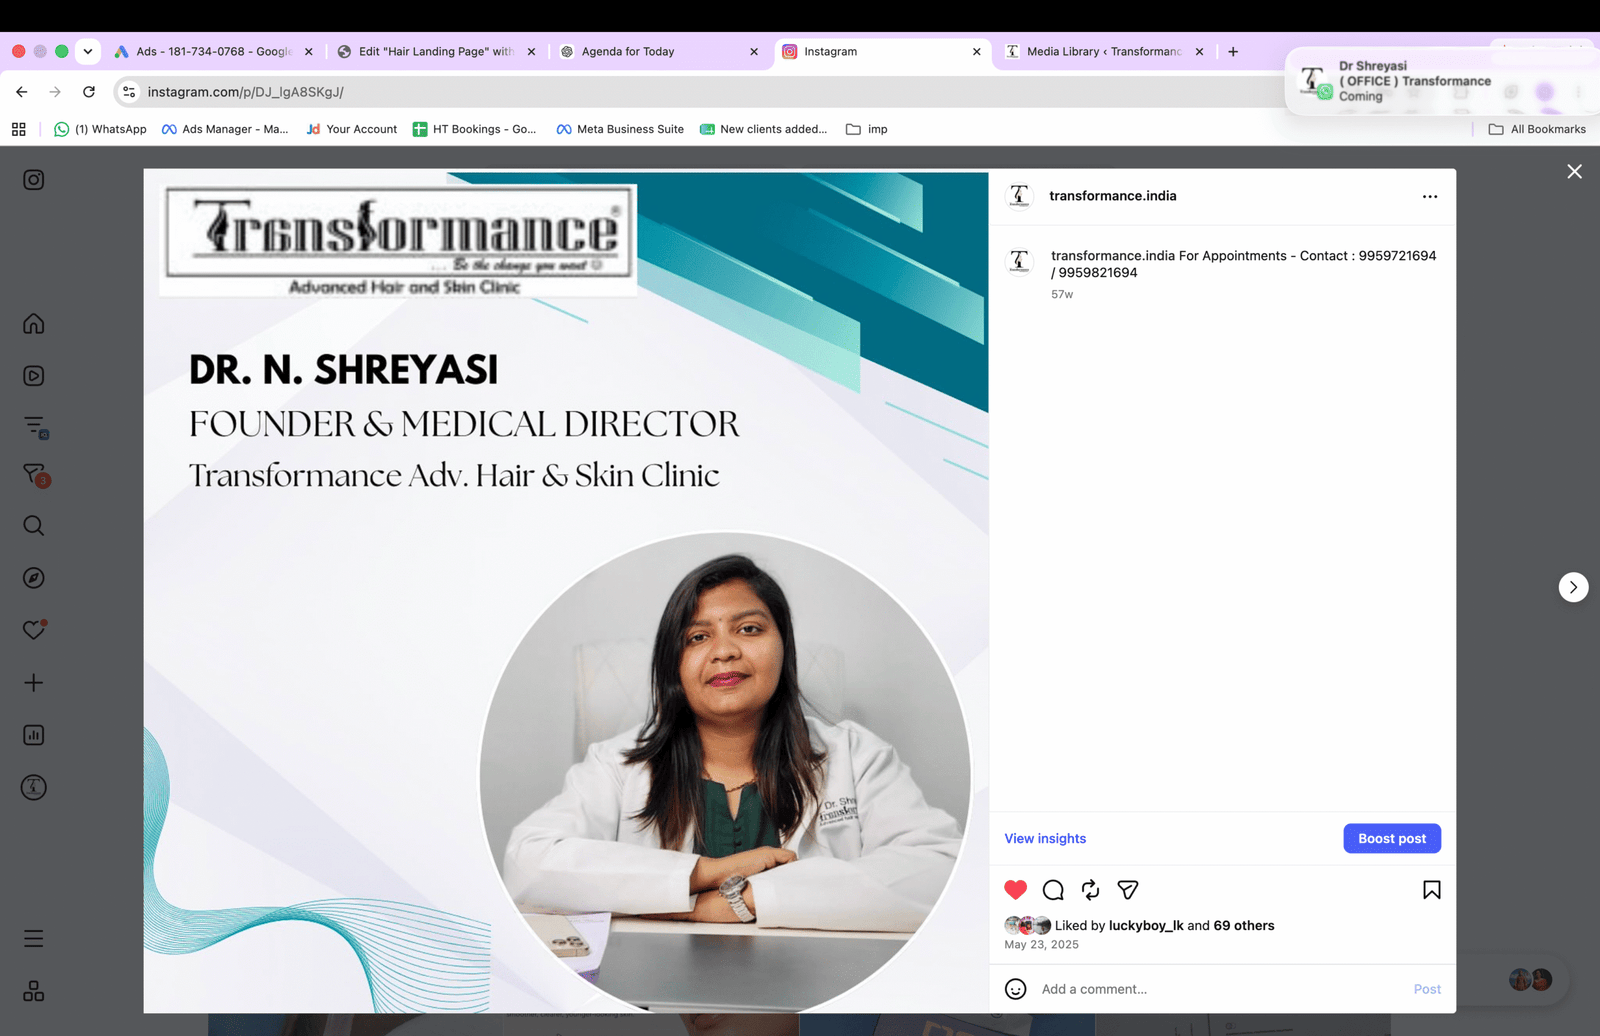Viewport: 1600px width, 1036px height.
Task: Open emoji picker in comment box
Action: [x=1016, y=989]
